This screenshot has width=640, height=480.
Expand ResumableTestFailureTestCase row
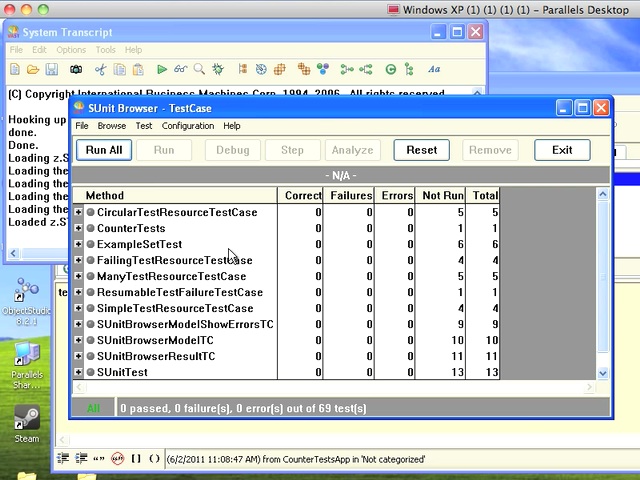tap(78, 292)
